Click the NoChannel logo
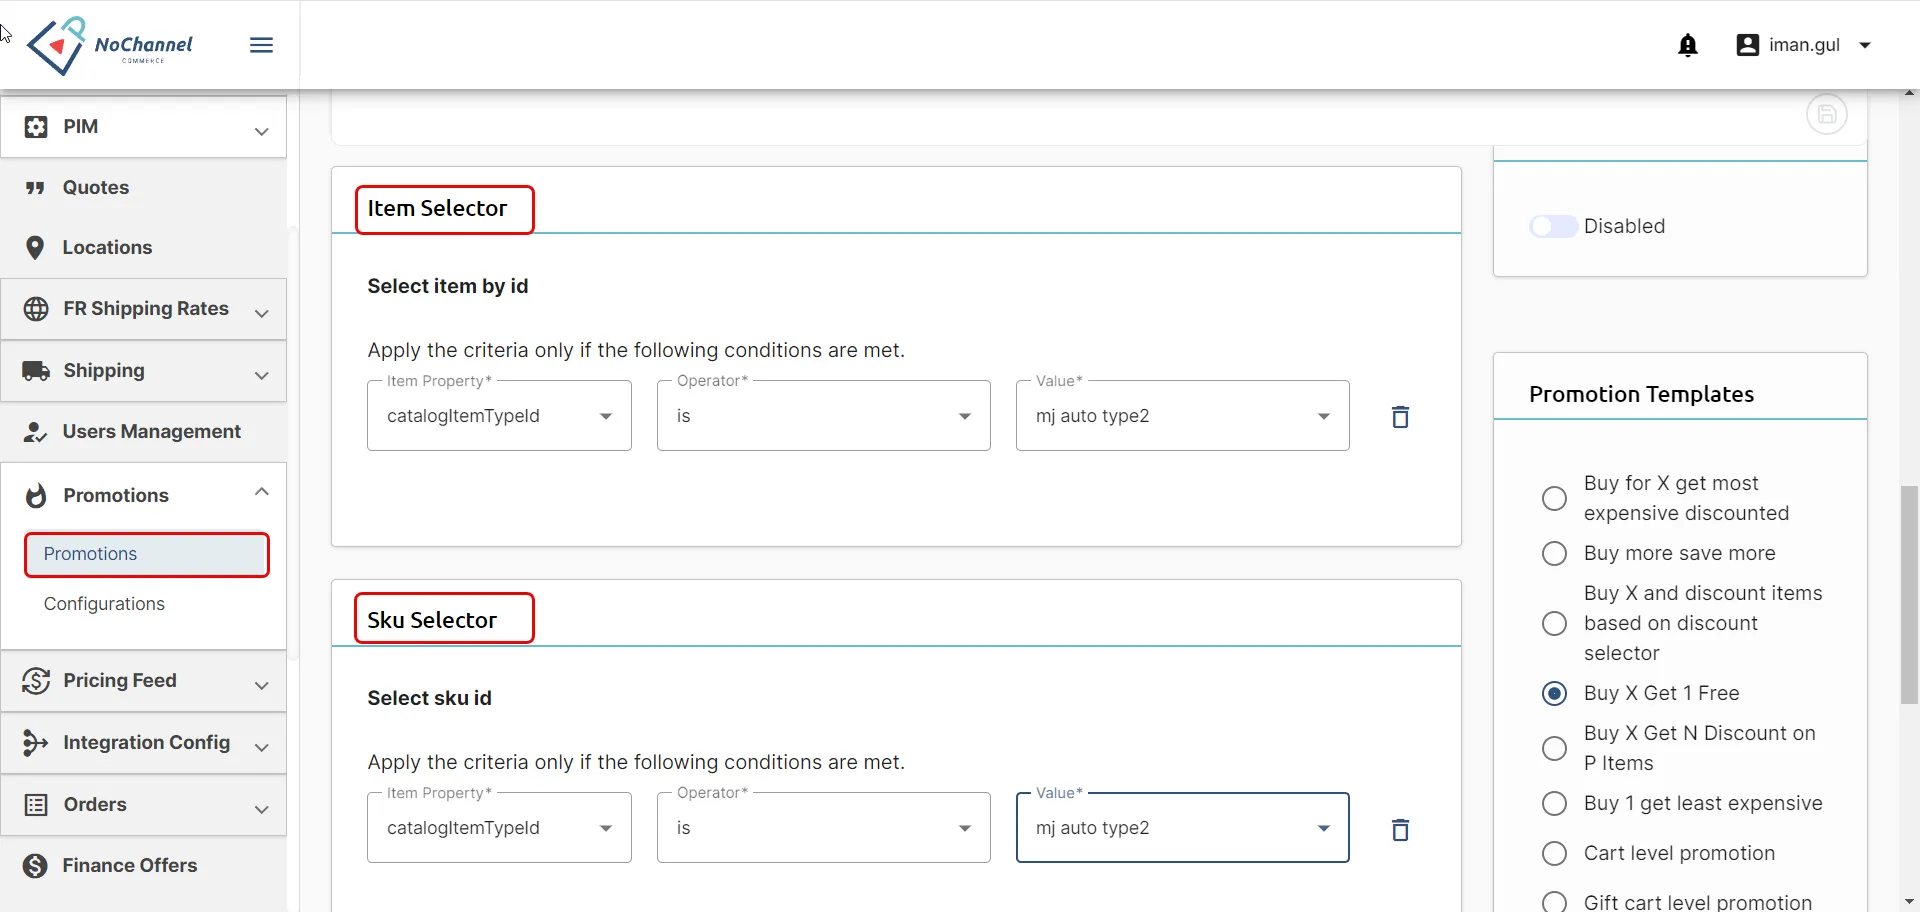Screen dimensions: 1920x912 [110, 45]
